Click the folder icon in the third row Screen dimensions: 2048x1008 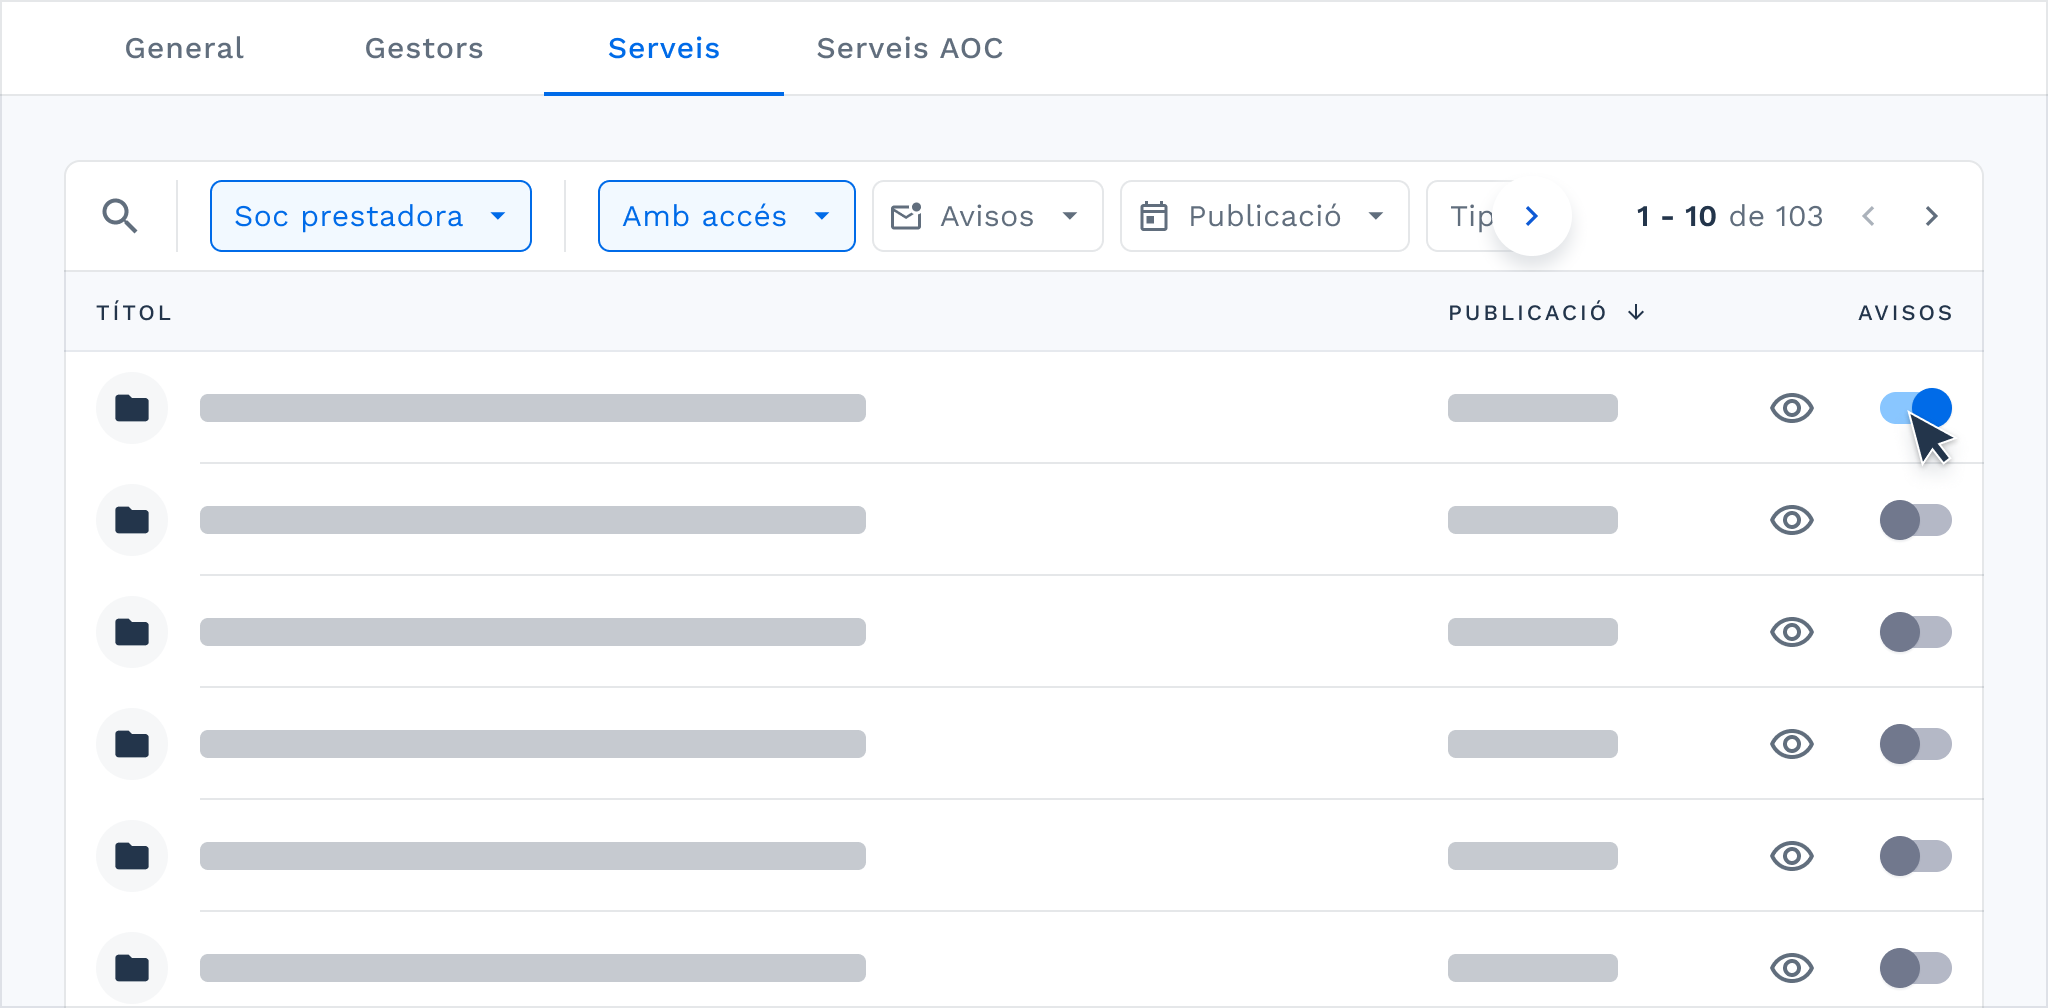132,632
